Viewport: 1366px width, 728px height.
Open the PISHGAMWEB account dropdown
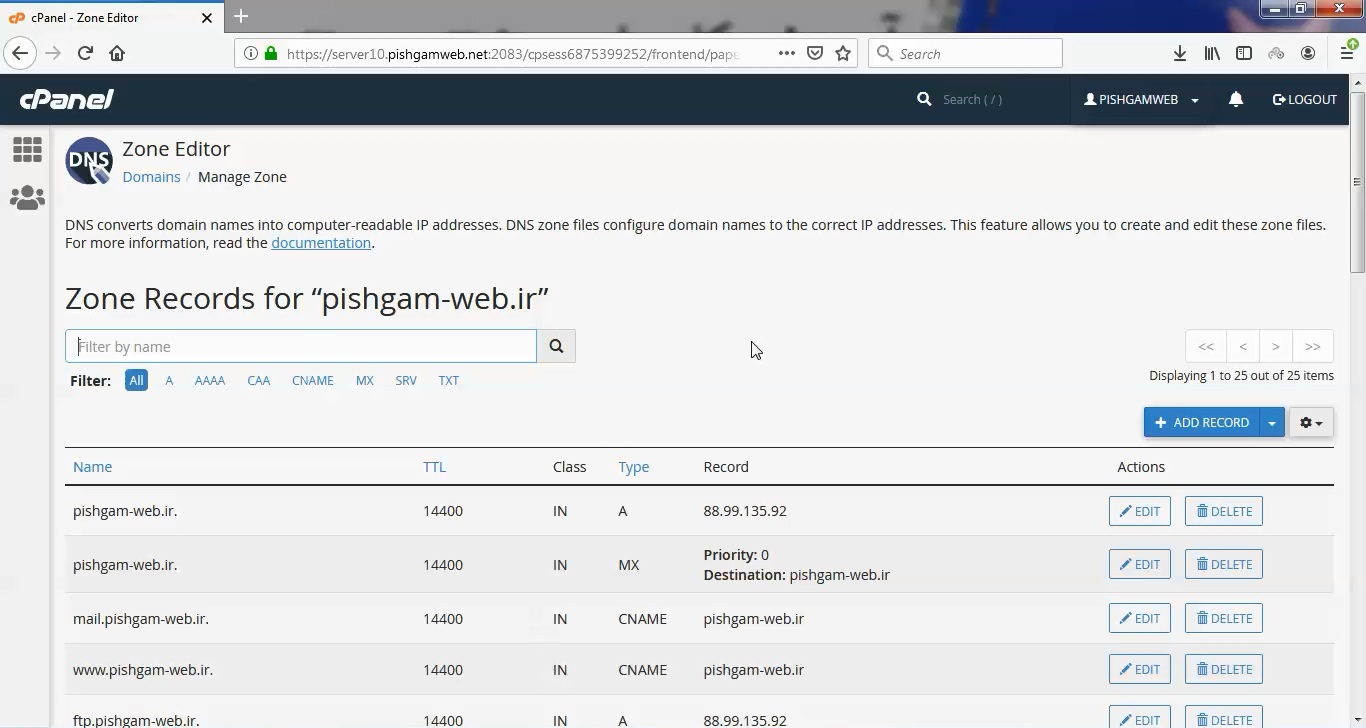pyautogui.click(x=1139, y=99)
